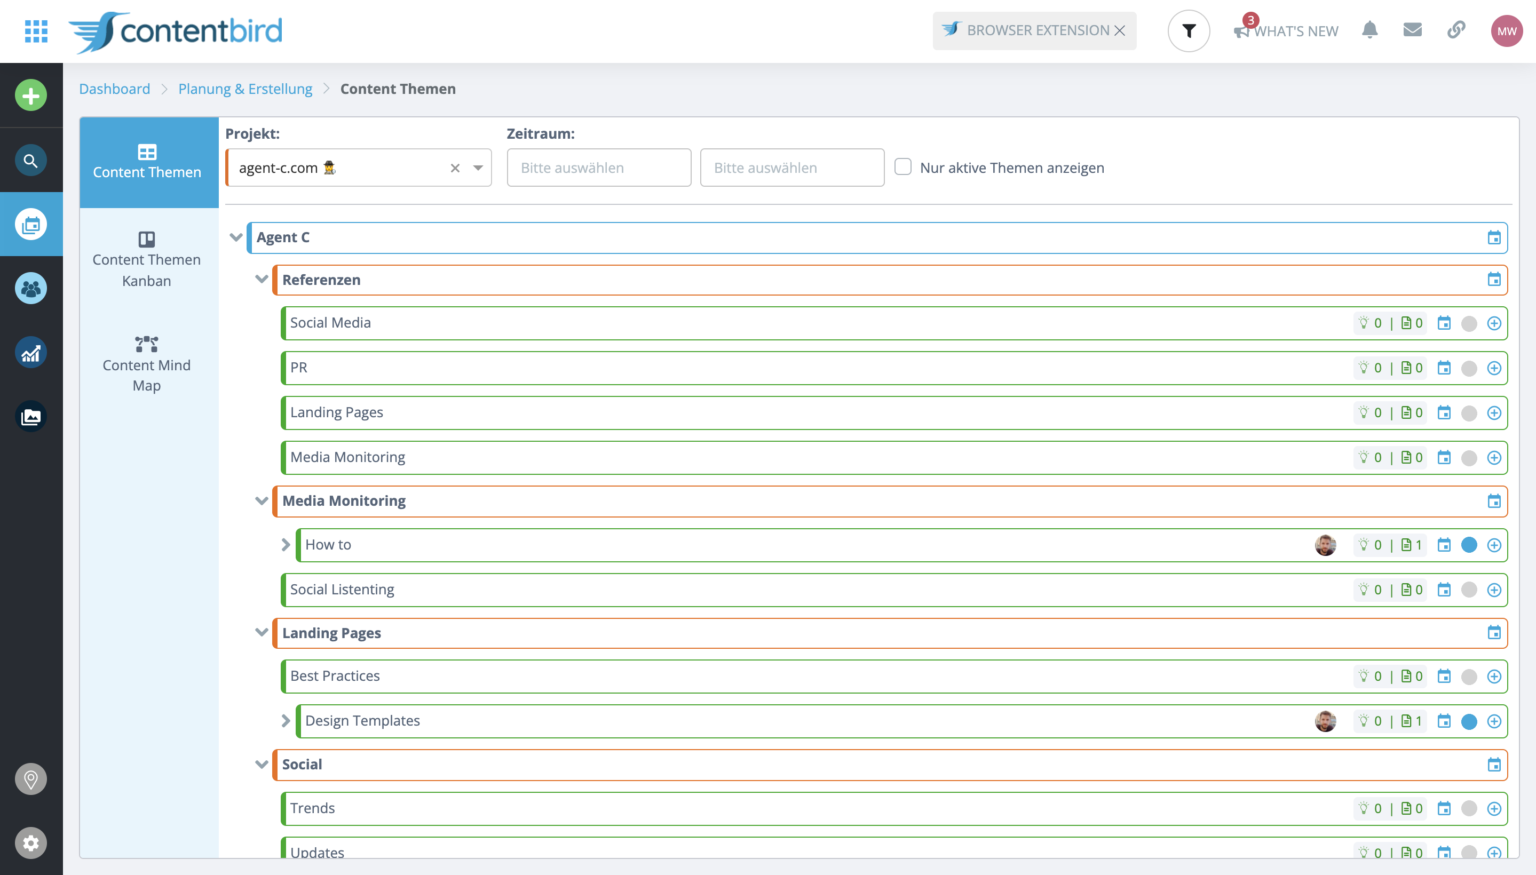Viewport: 1536px width, 875px height.
Task: Click the settings gear in left sidebar
Action: coord(31,843)
